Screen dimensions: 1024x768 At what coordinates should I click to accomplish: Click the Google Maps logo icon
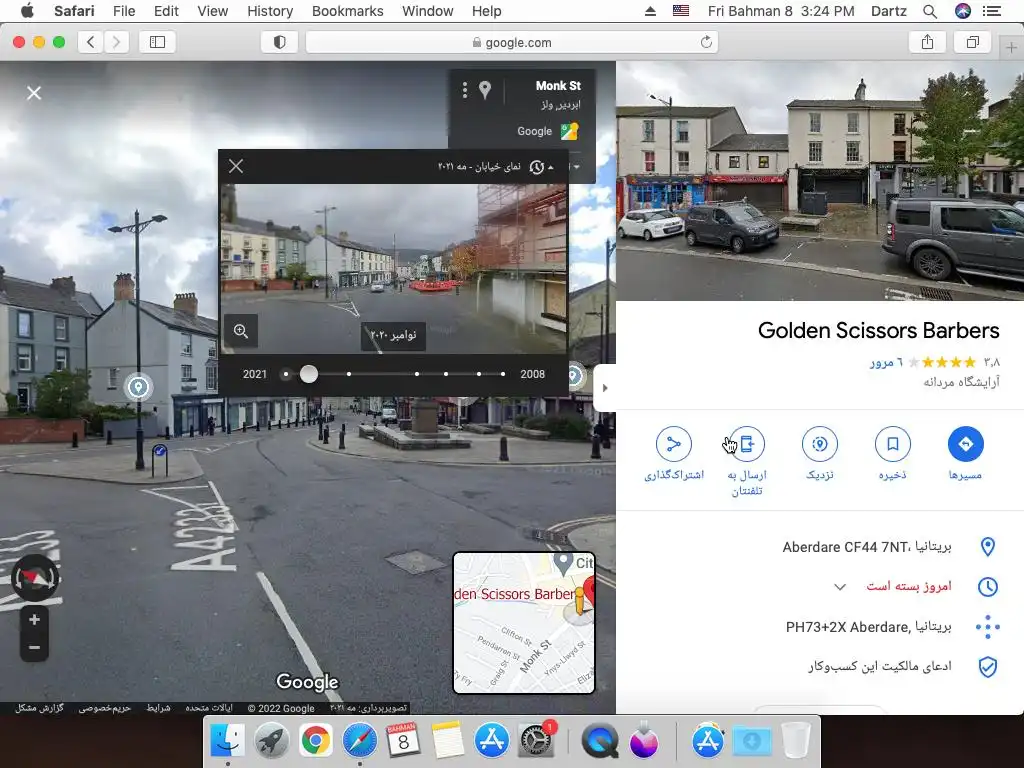569,131
